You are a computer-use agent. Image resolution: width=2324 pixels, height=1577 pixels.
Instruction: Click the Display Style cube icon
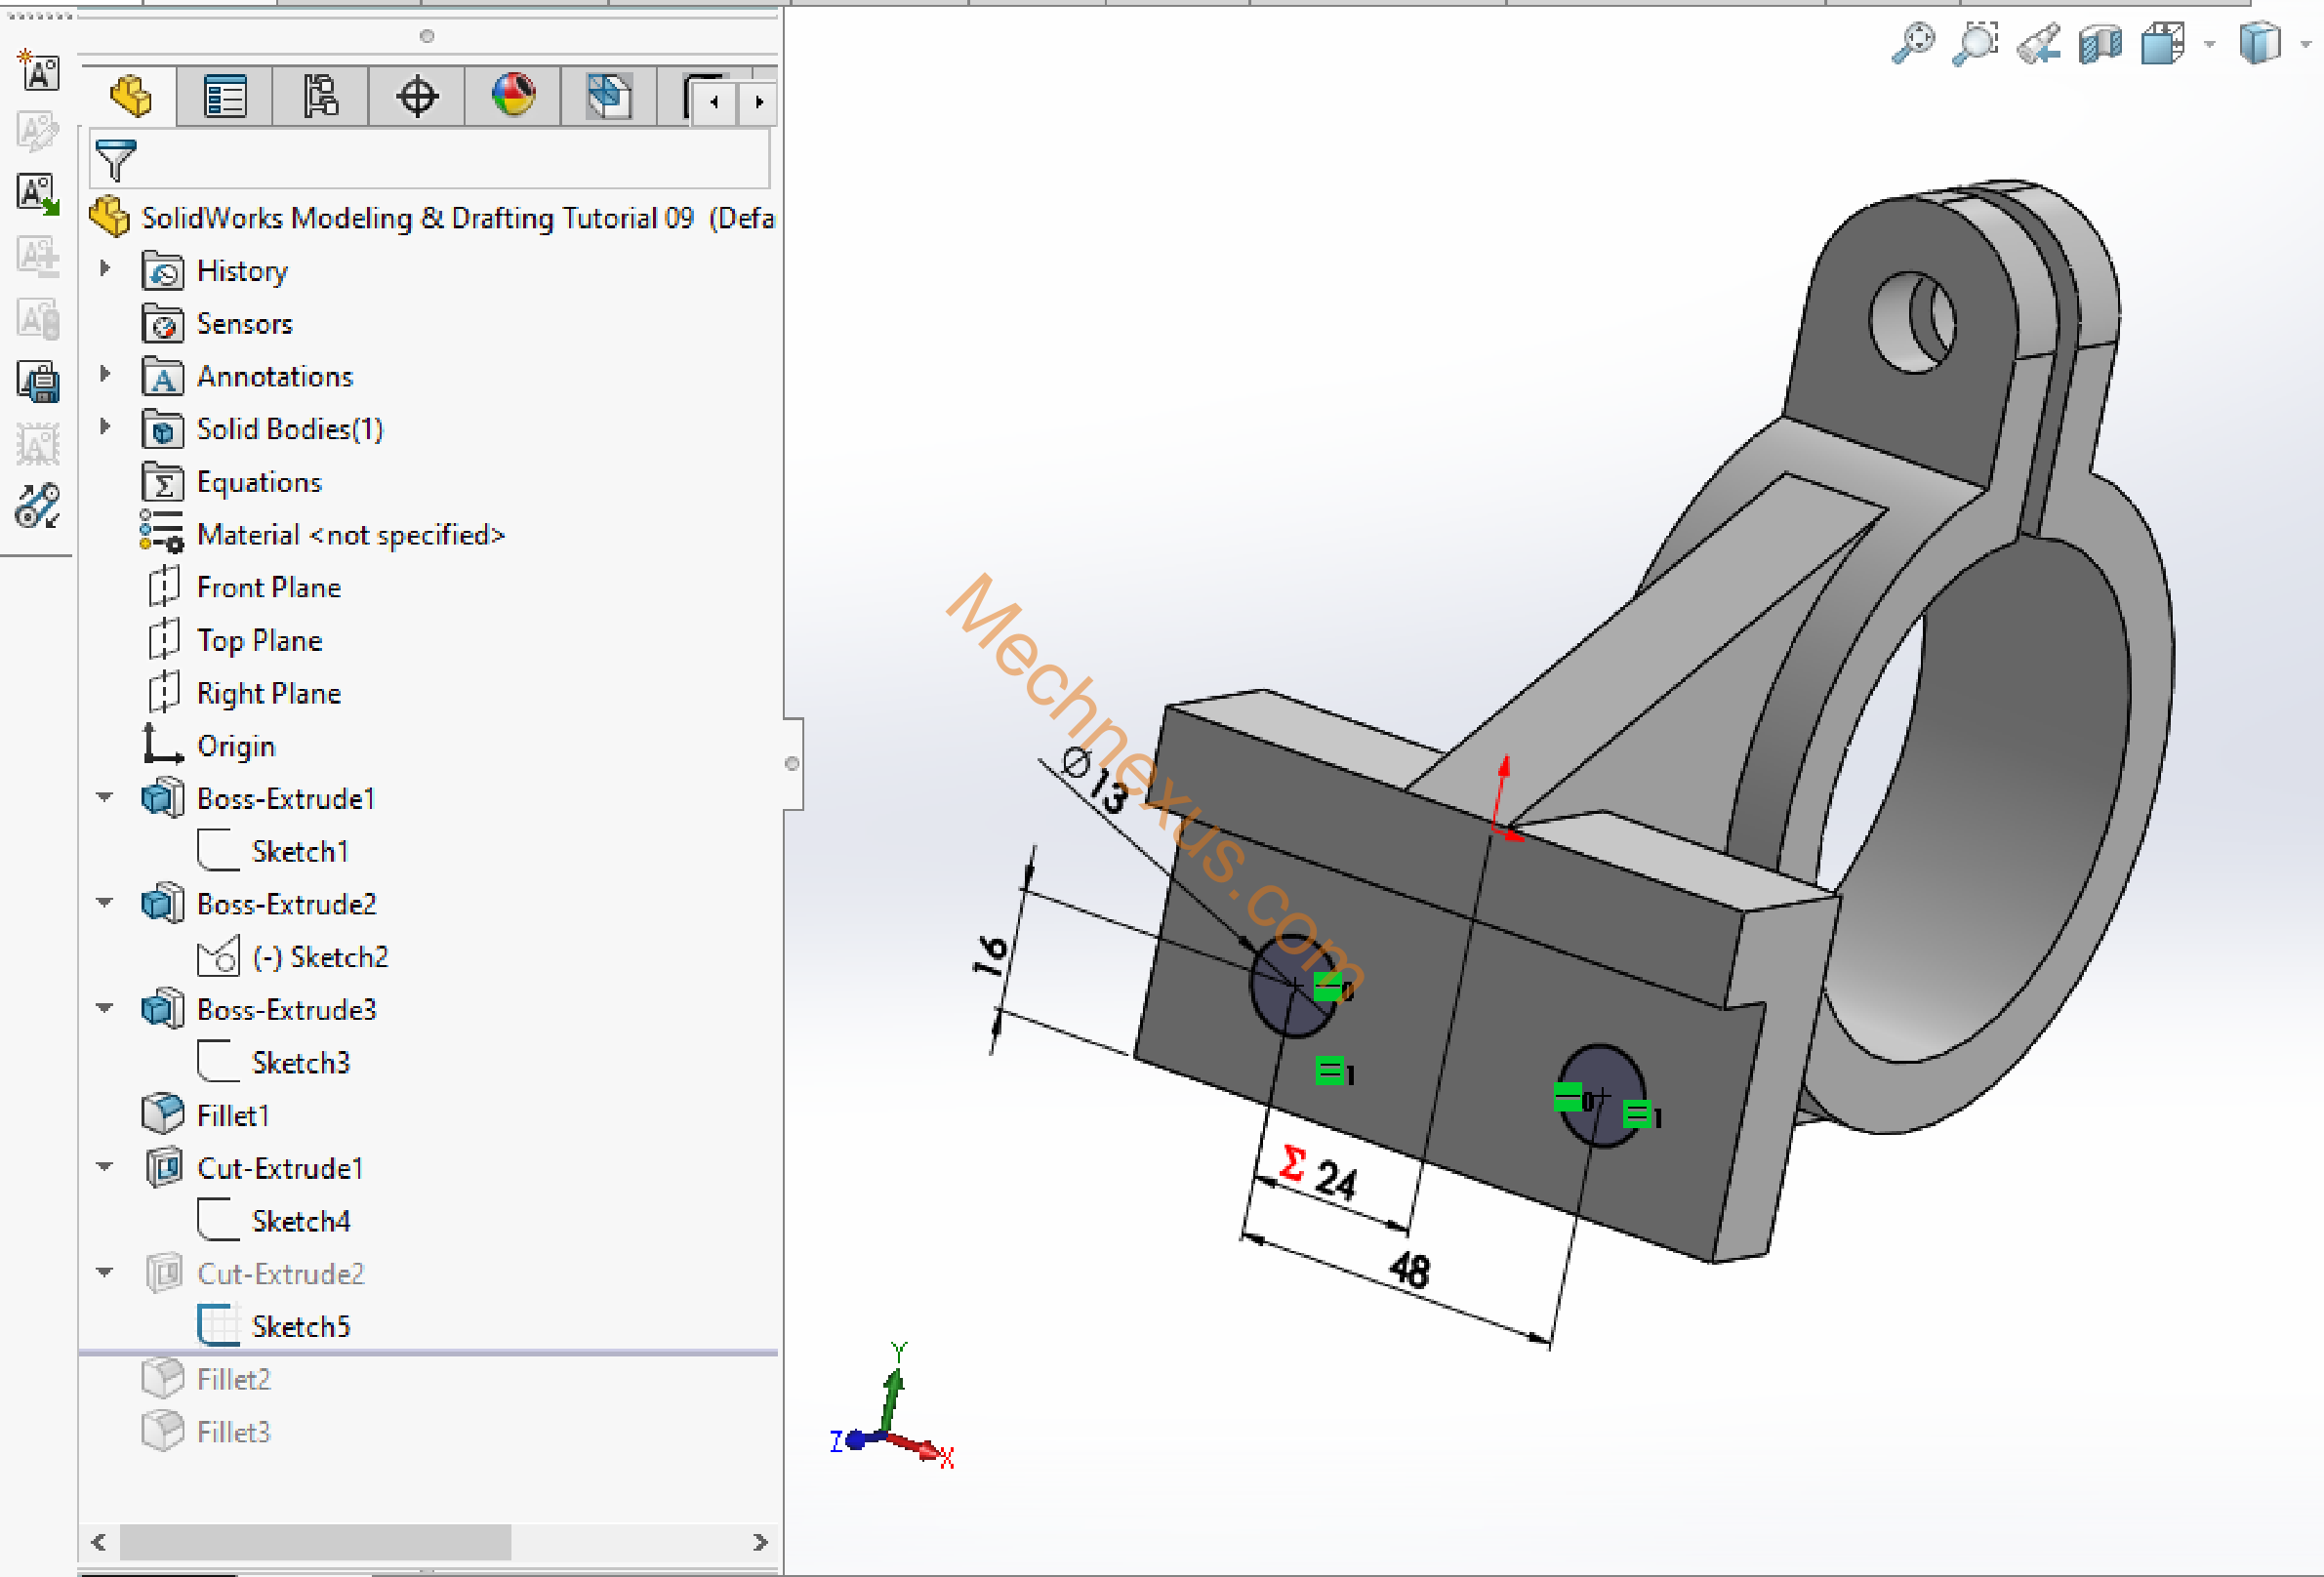tap(2259, 44)
